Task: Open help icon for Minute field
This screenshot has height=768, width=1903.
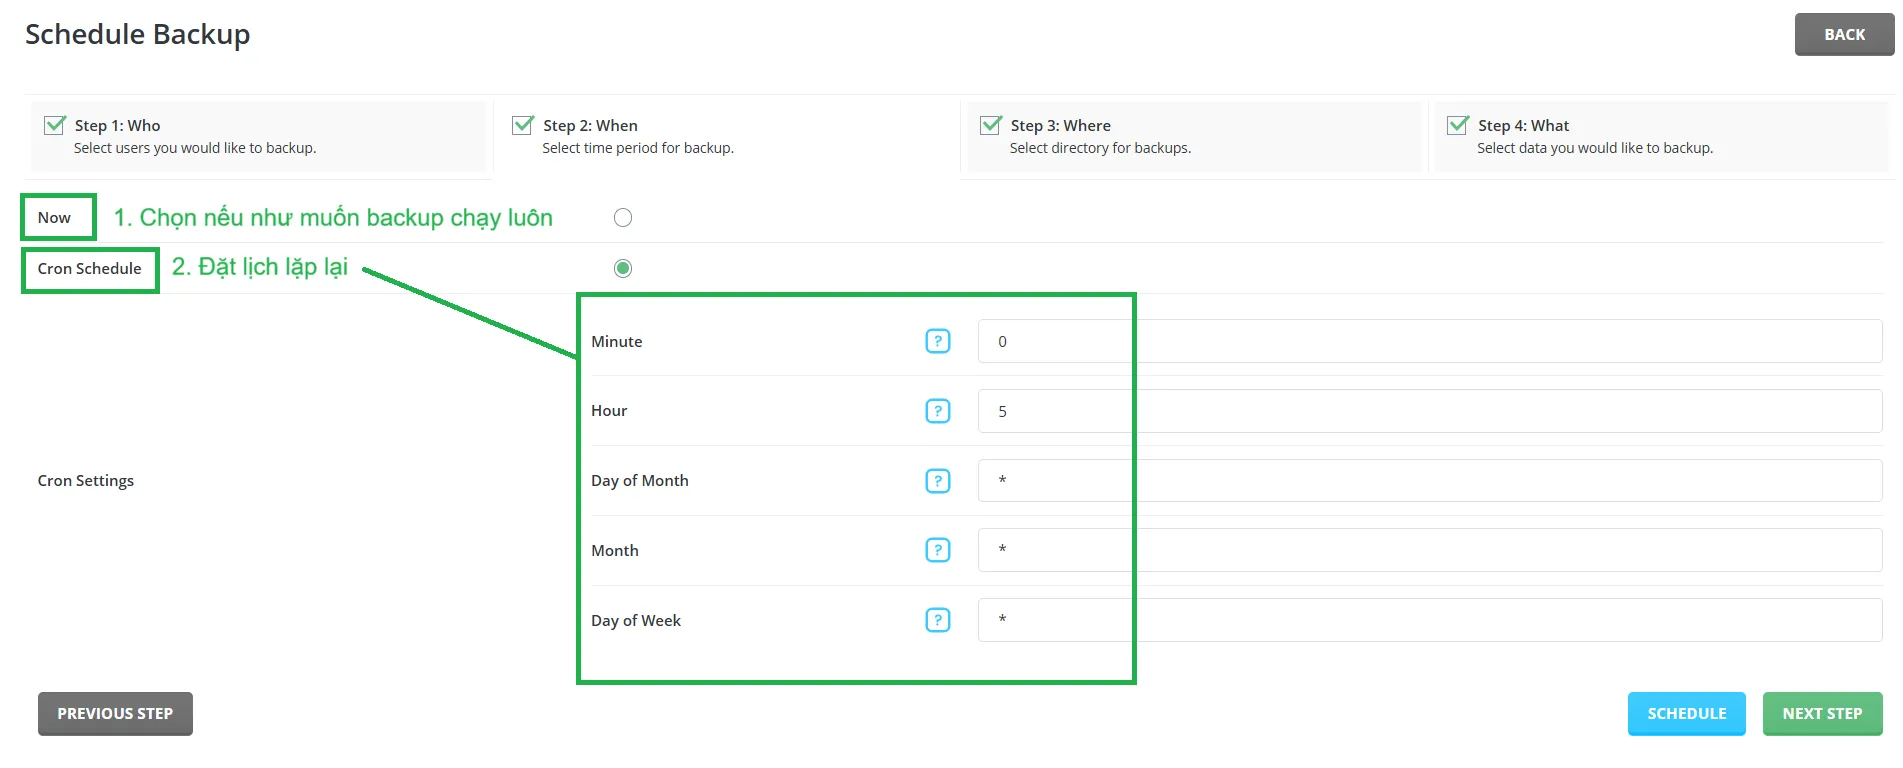Action: [x=938, y=341]
